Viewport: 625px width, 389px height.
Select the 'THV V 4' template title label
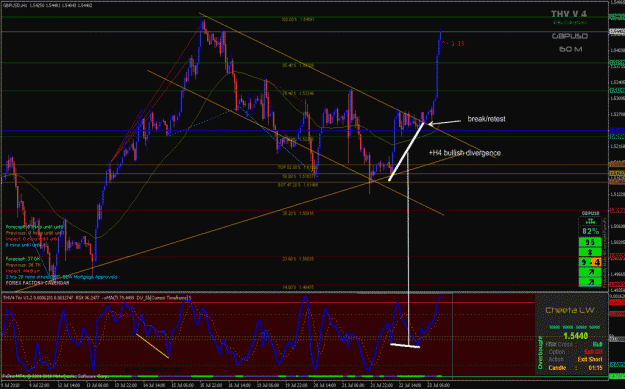tap(569, 14)
